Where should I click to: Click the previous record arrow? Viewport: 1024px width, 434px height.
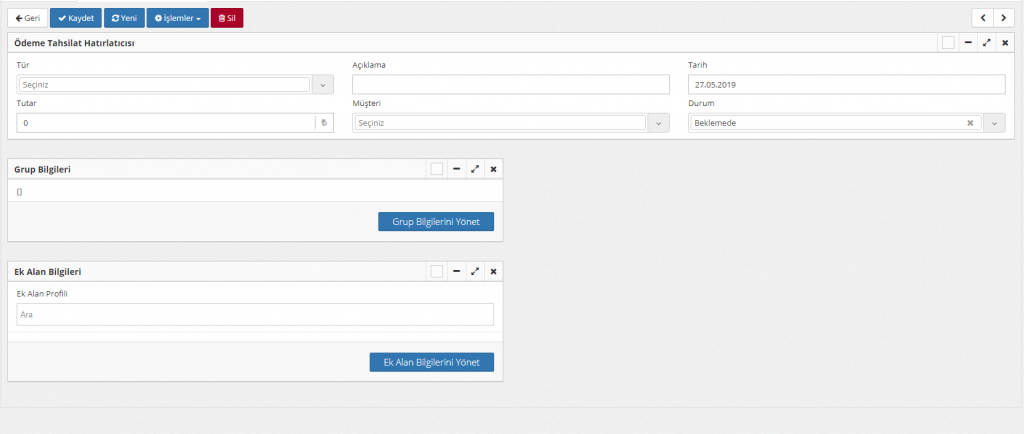tap(982, 18)
